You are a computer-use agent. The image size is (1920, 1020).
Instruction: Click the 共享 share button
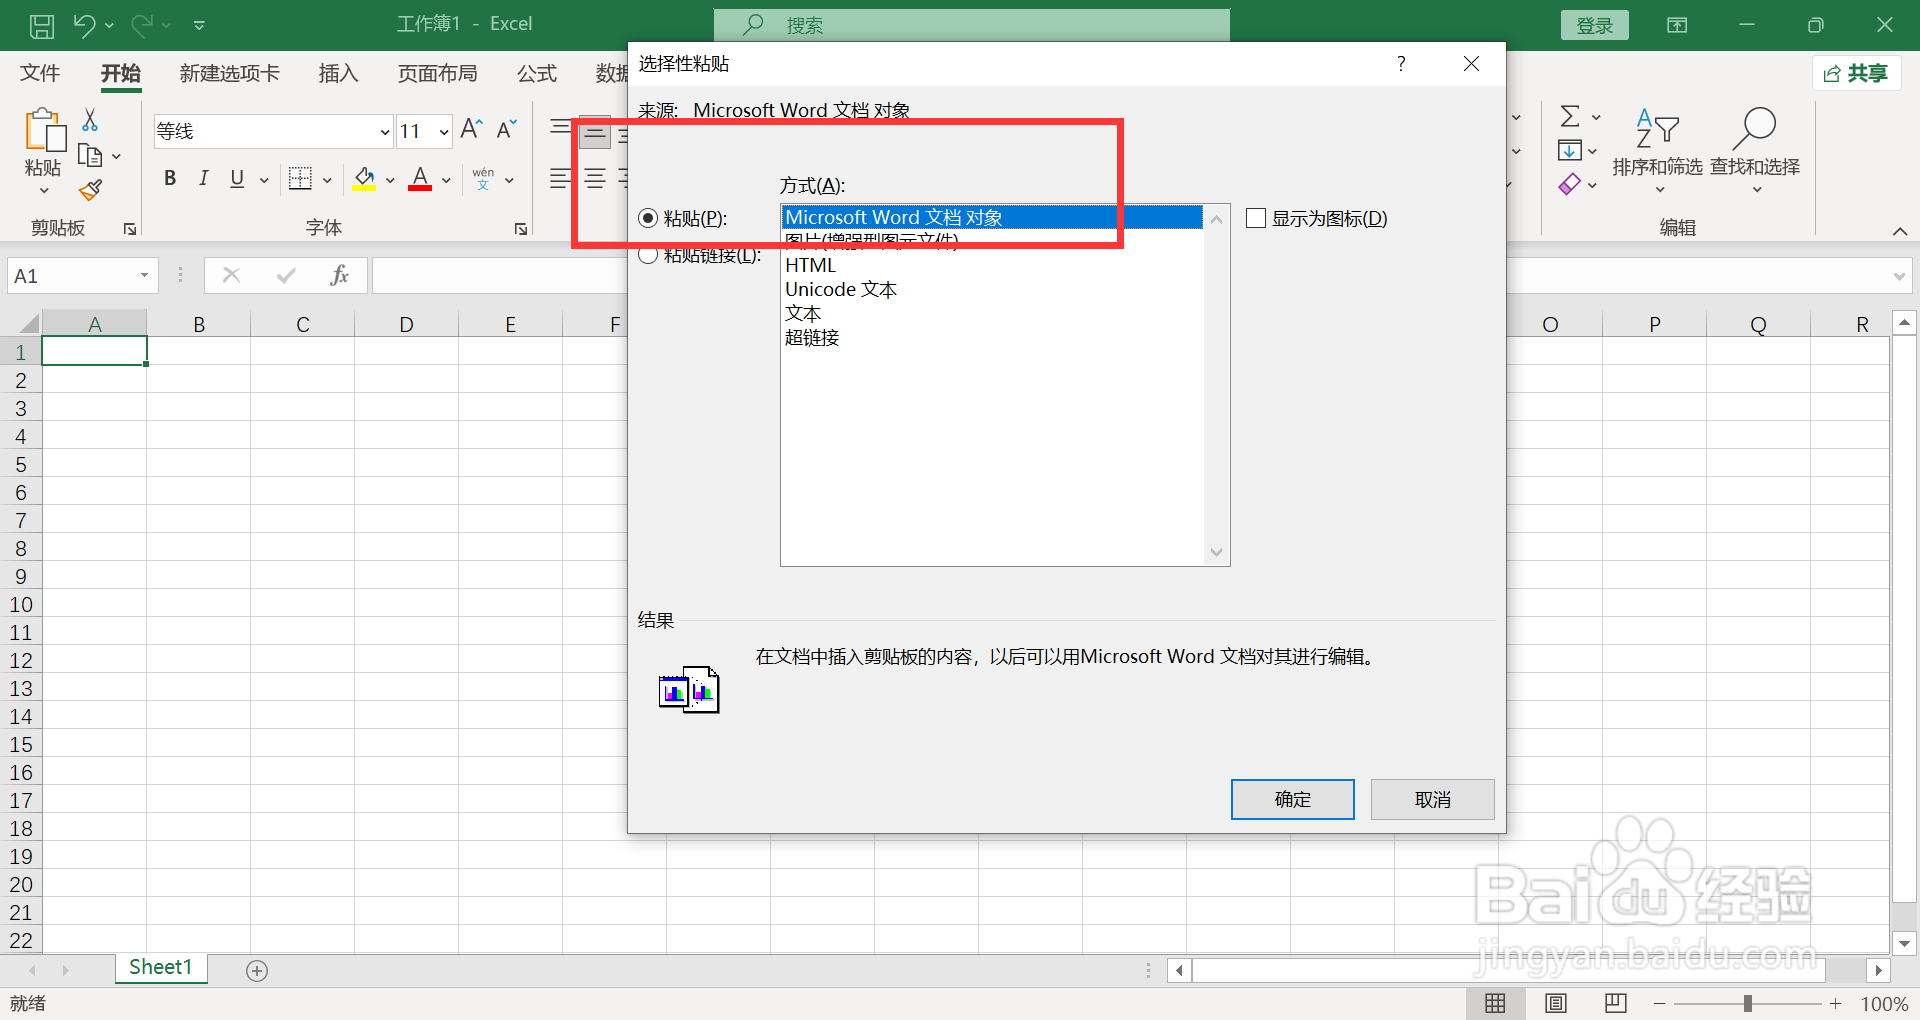pos(1856,73)
